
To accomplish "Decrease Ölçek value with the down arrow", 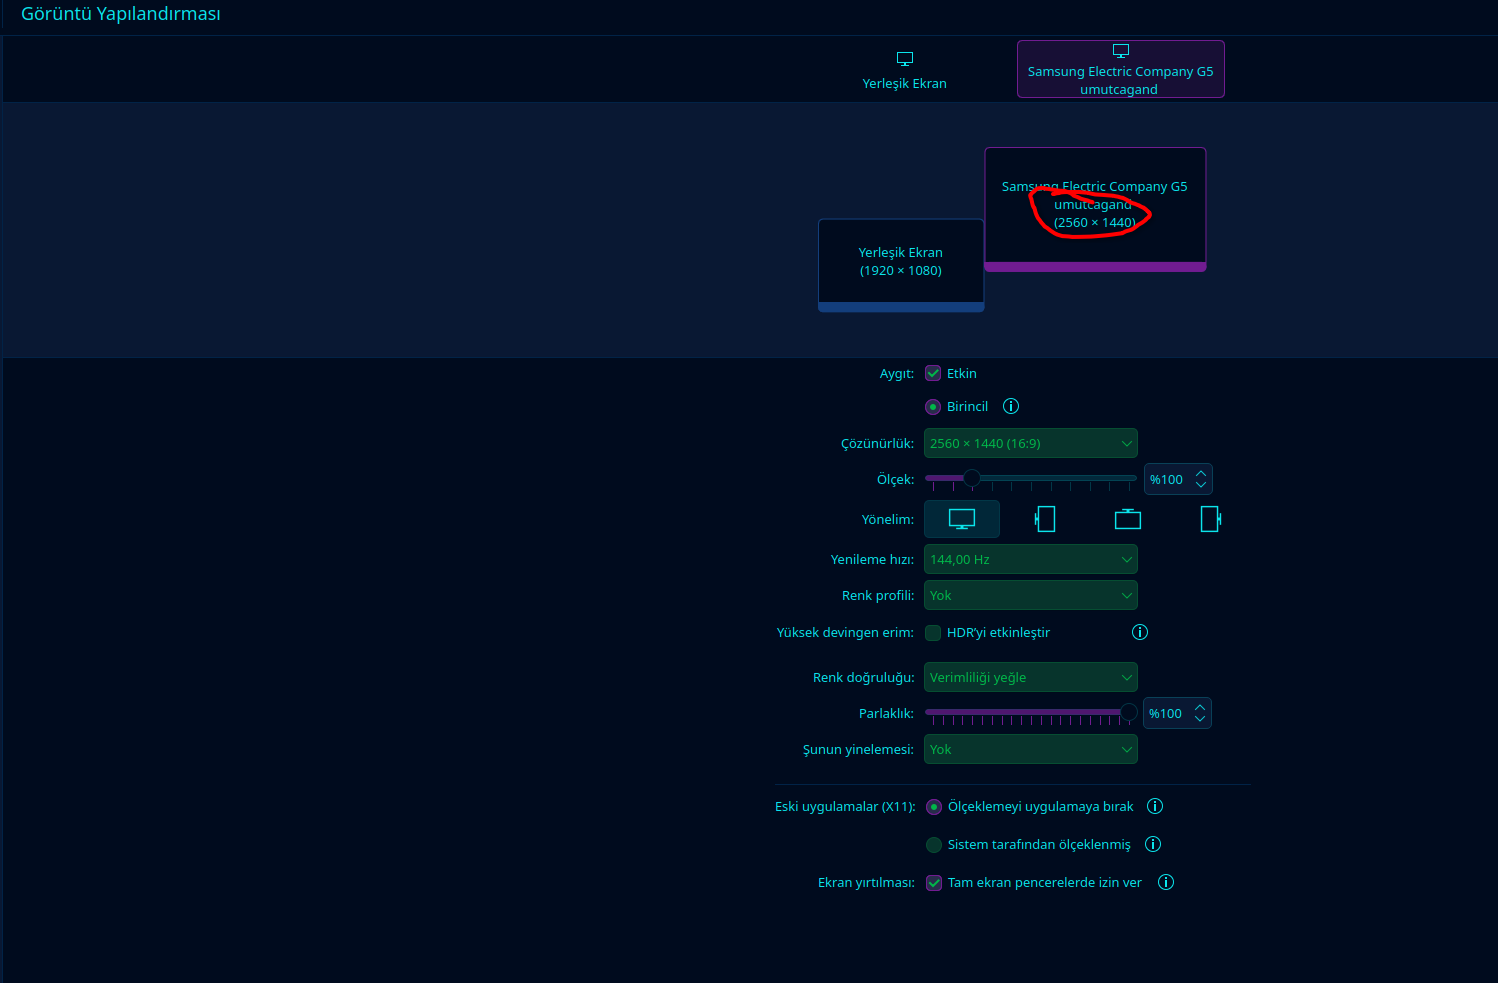I will coord(1201,485).
